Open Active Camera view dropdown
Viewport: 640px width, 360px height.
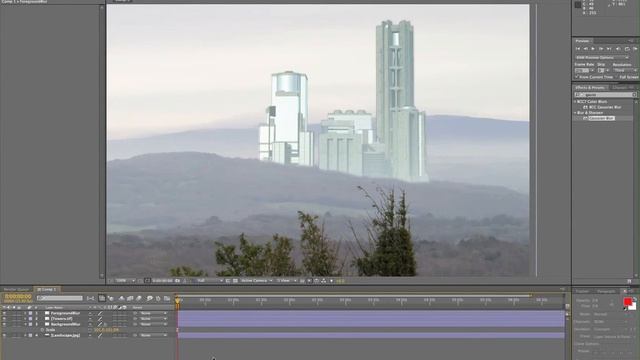256,281
